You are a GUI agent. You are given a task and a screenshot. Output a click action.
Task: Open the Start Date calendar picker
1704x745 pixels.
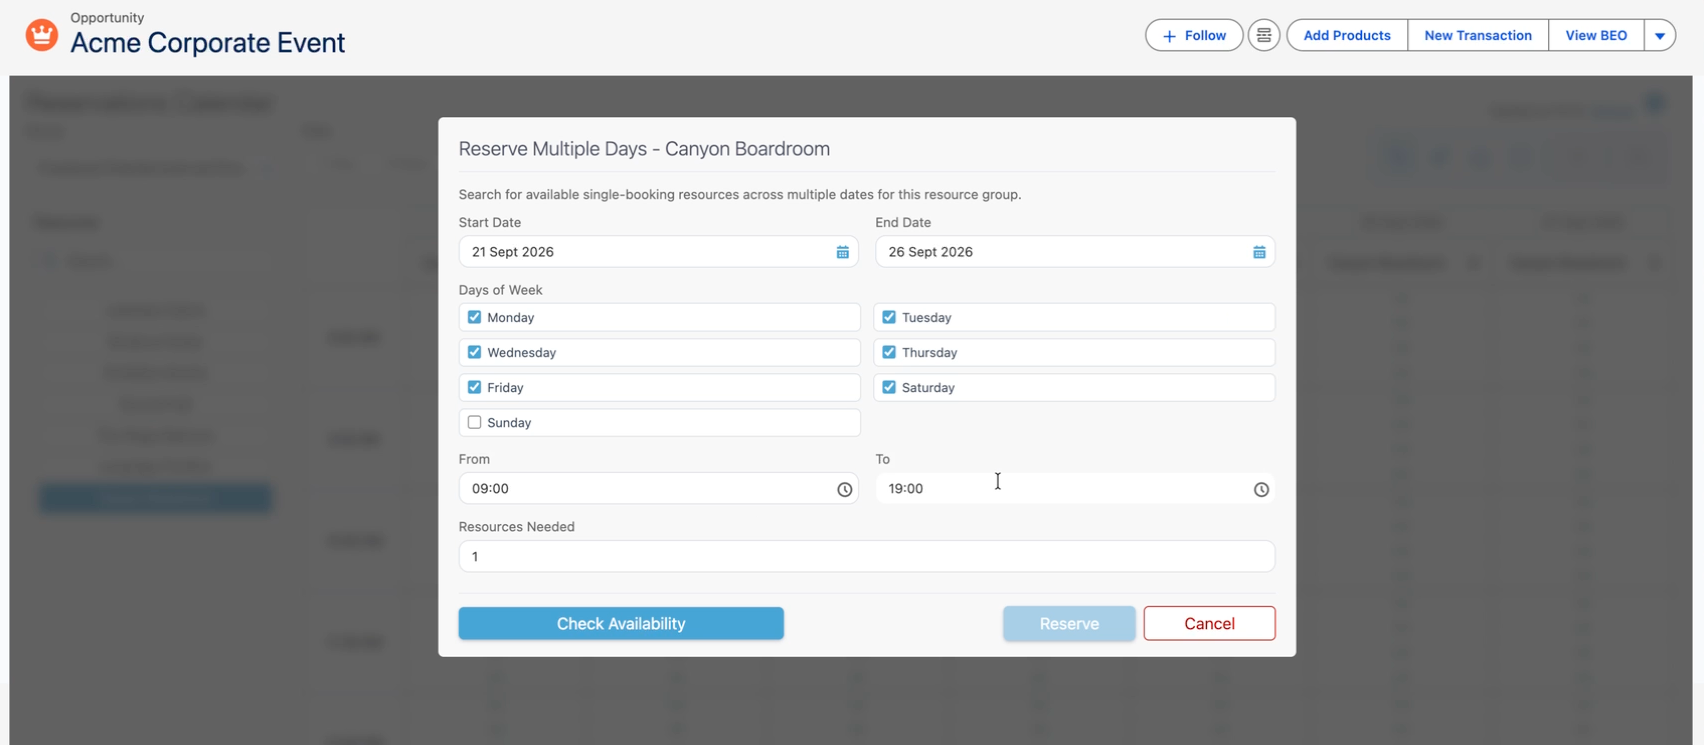(x=843, y=252)
